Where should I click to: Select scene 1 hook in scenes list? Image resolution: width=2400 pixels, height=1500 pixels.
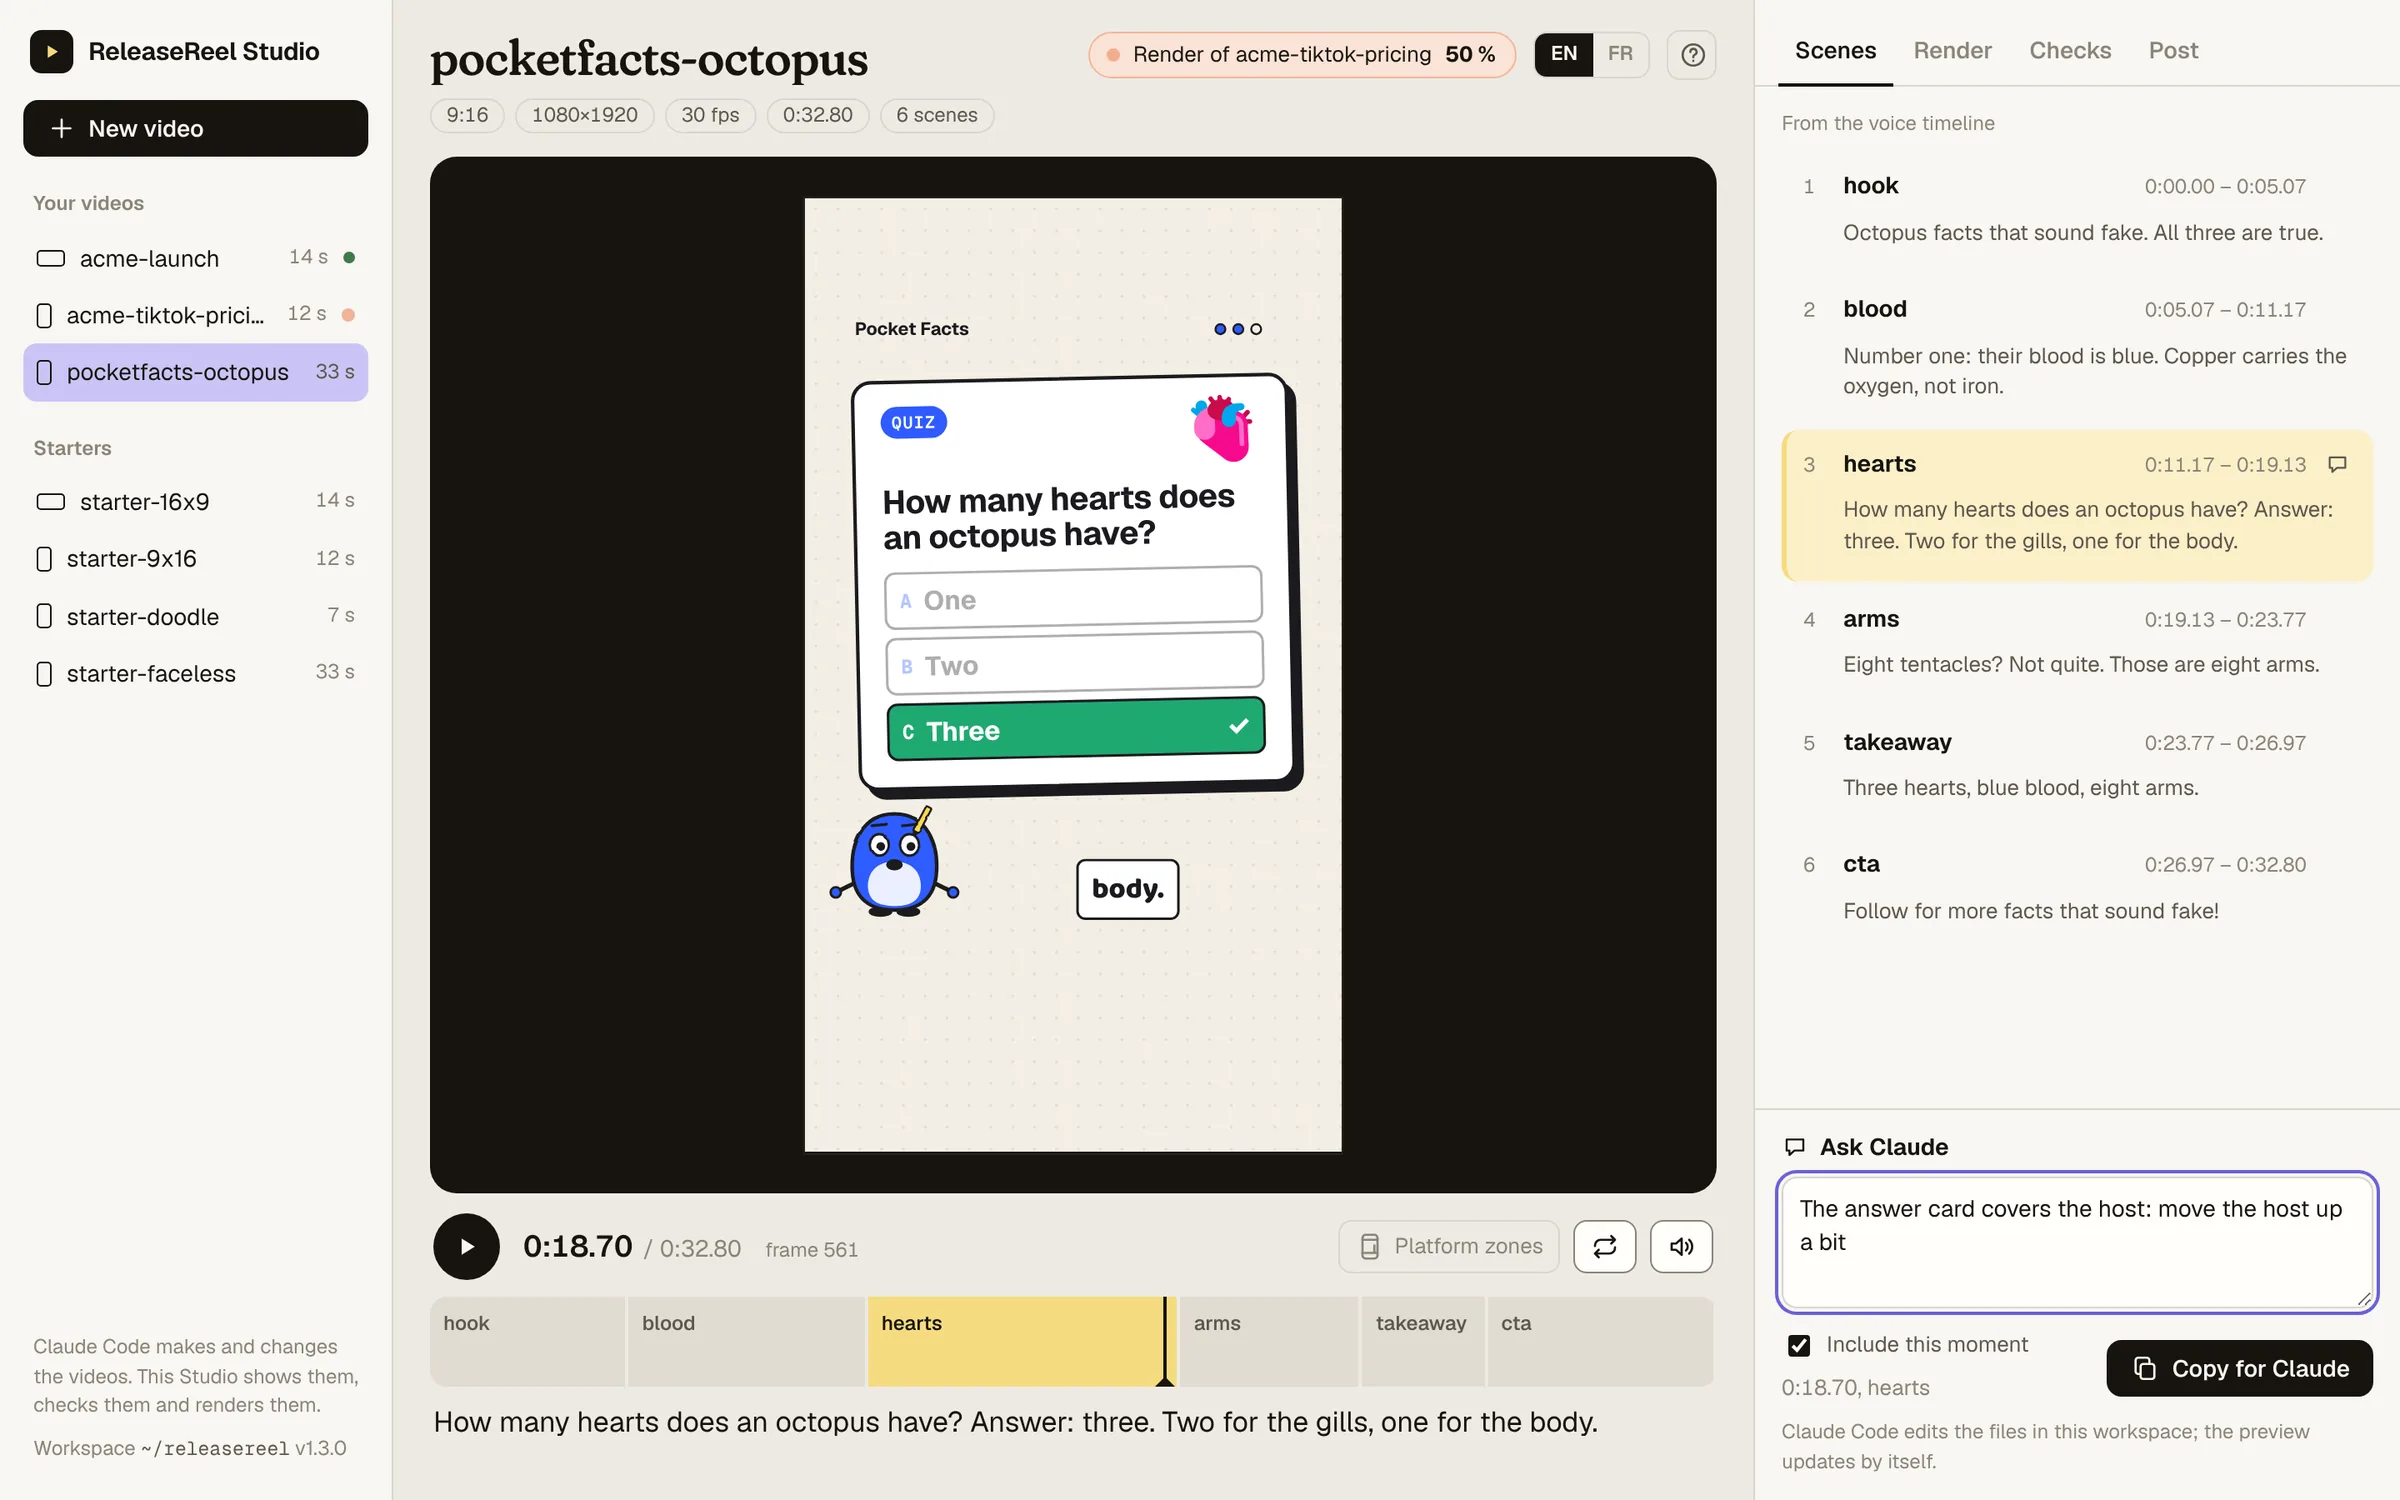click(x=2077, y=208)
